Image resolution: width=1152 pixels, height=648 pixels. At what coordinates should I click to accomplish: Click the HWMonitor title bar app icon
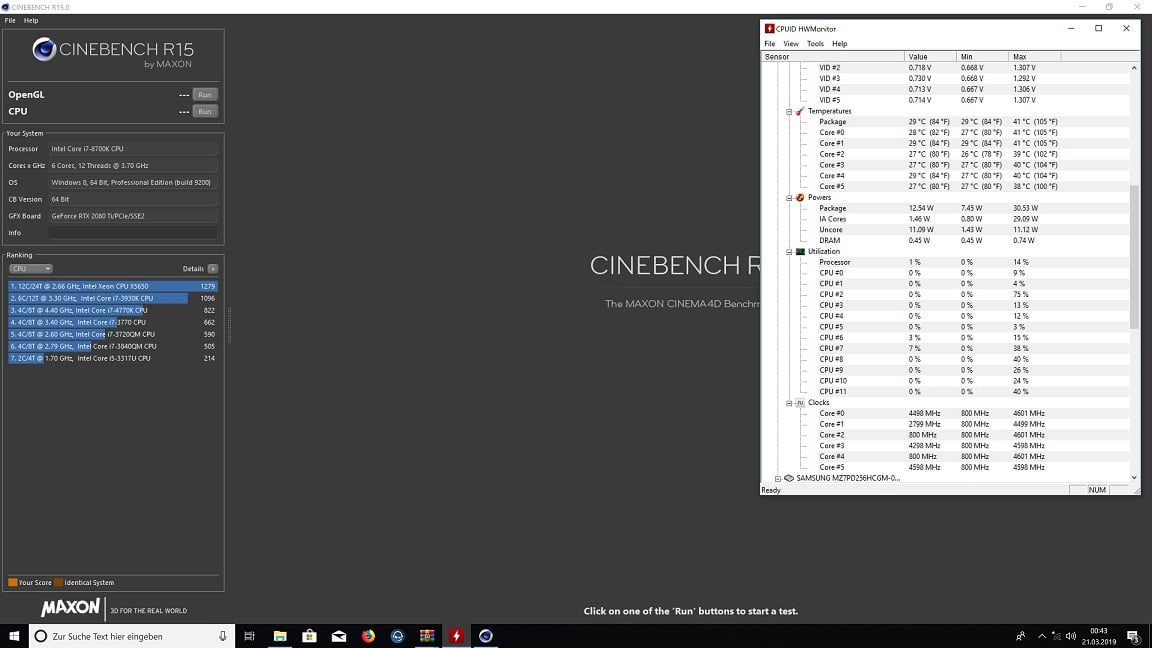point(769,29)
